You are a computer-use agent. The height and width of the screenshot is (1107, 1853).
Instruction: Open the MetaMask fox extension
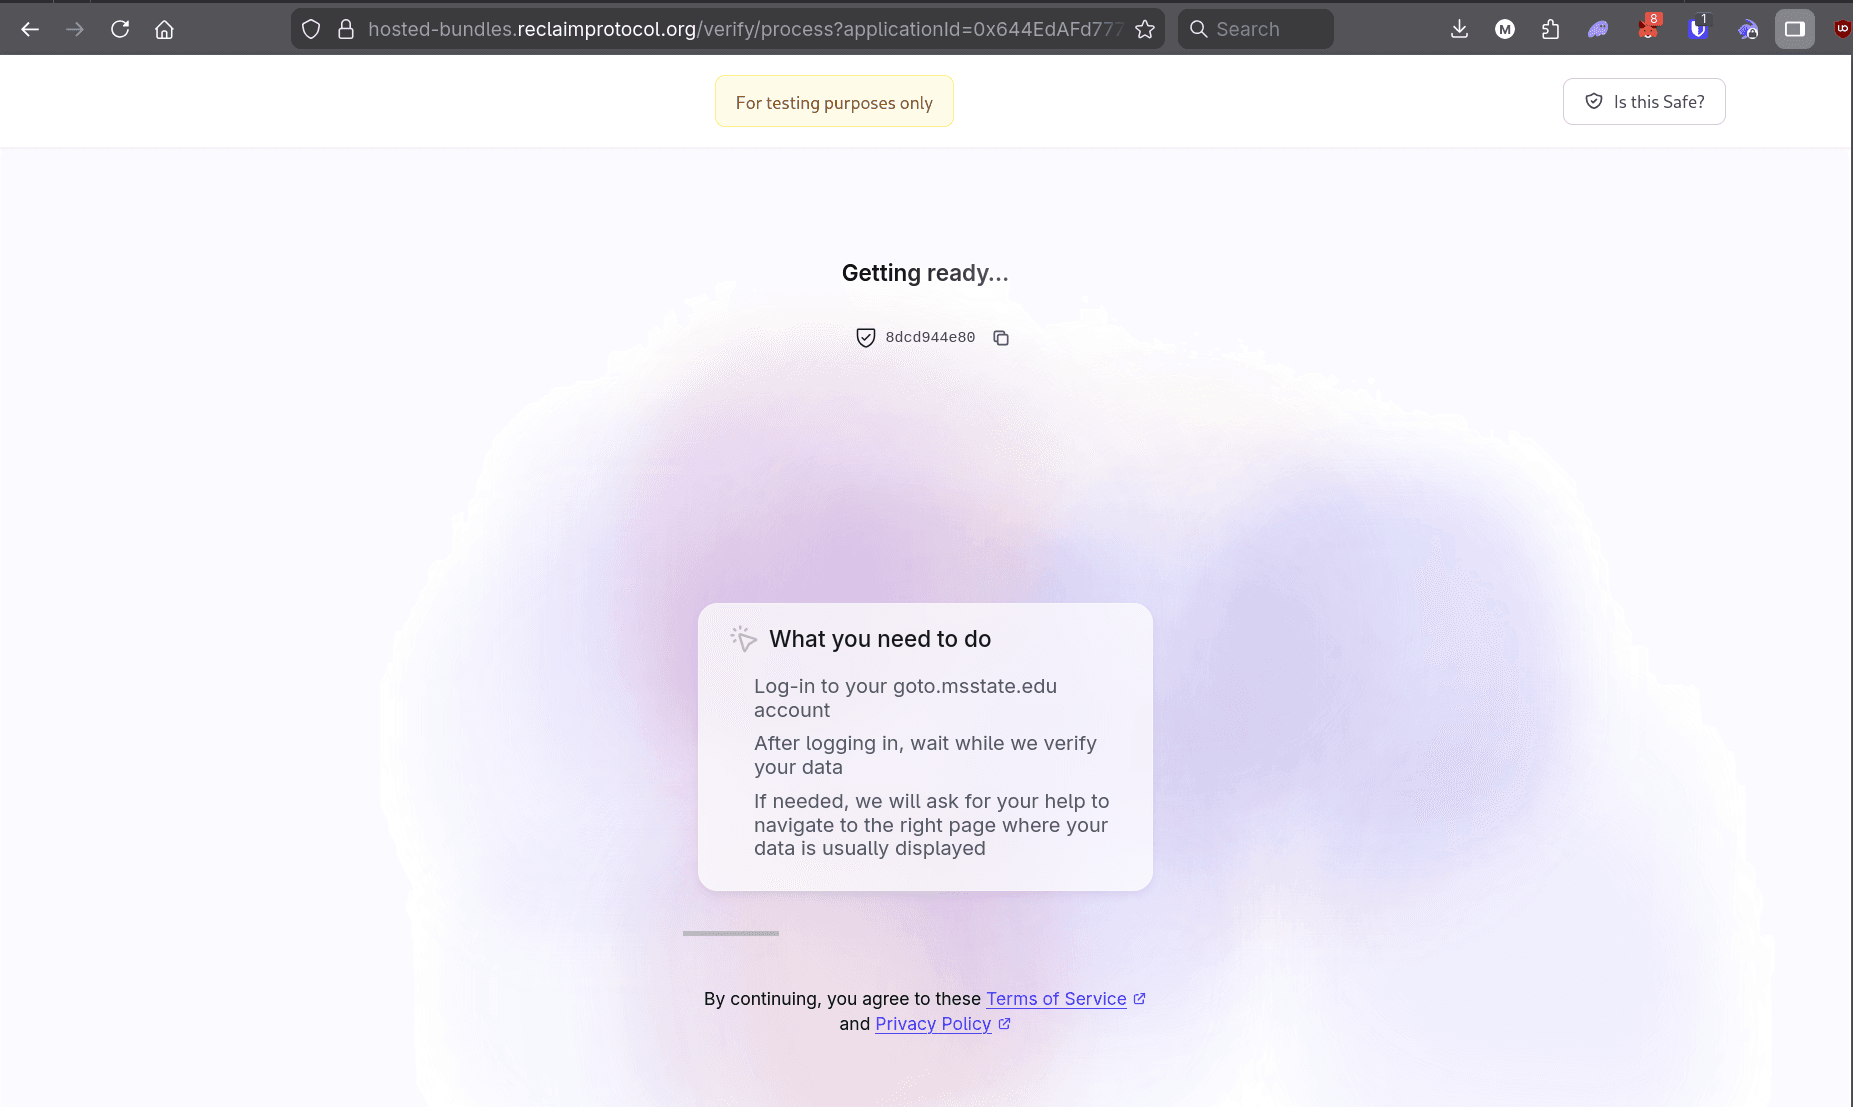pyautogui.click(x=1648, y=29)
